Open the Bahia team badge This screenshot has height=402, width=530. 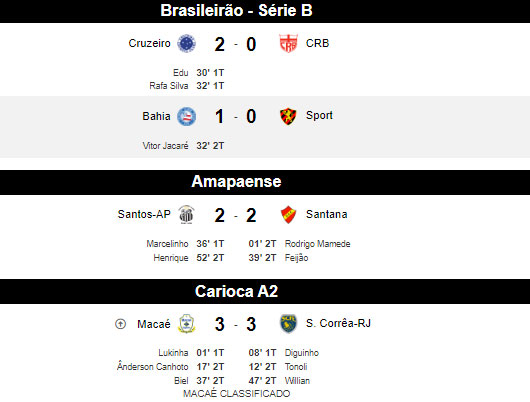[187, 116]
